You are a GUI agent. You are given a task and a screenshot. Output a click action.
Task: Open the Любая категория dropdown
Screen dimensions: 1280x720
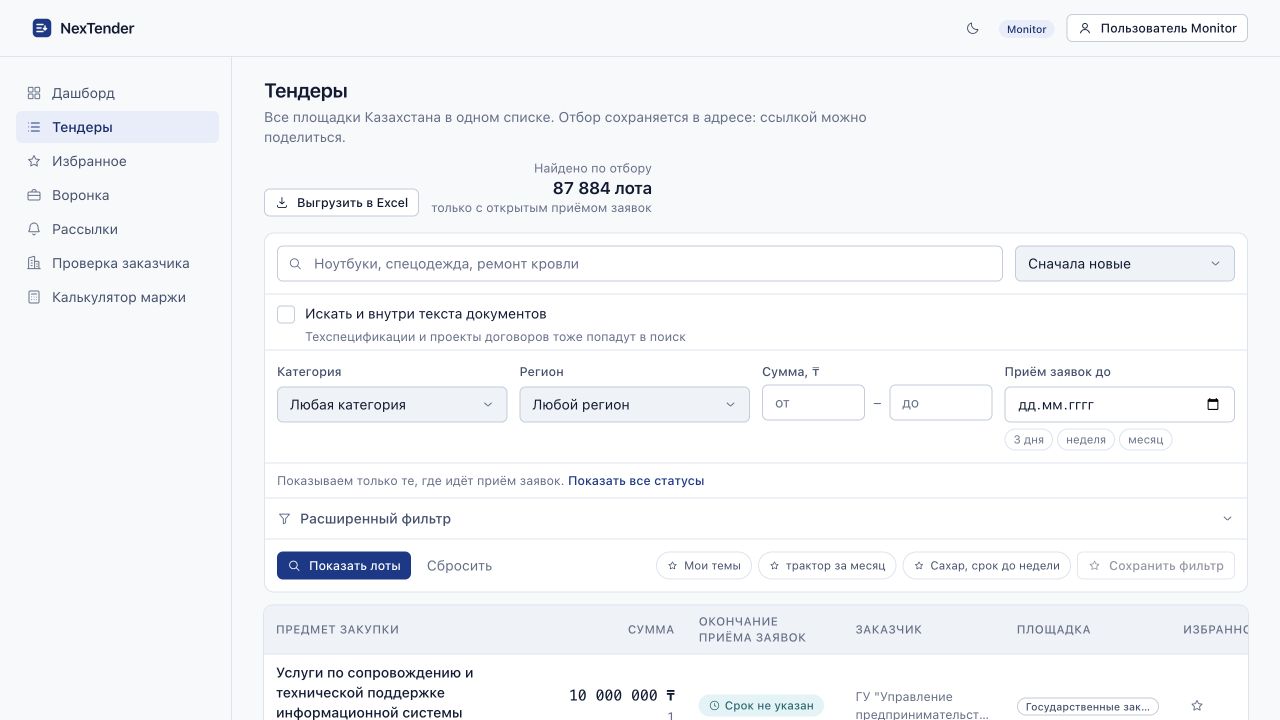click(x=392, y=405)
